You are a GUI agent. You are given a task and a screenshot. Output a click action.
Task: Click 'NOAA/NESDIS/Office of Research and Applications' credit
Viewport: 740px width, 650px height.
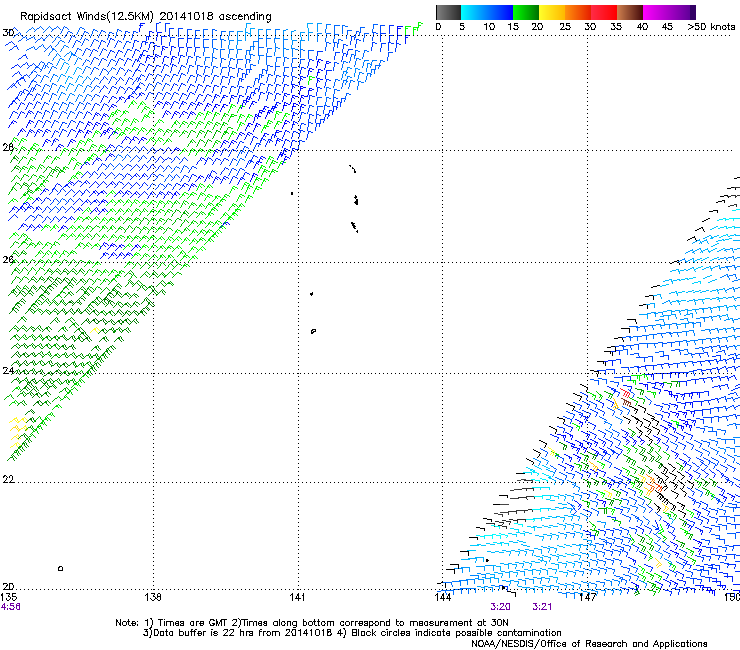589,644
